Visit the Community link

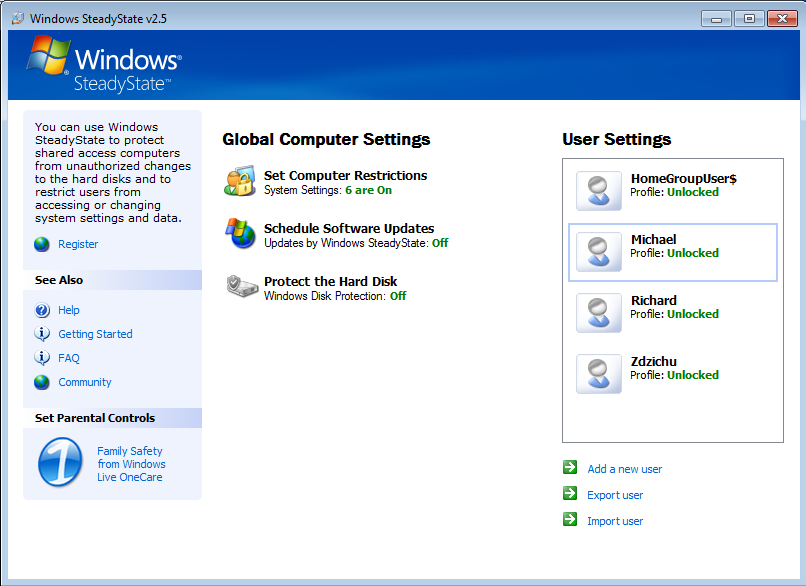(x=85, y=382)
